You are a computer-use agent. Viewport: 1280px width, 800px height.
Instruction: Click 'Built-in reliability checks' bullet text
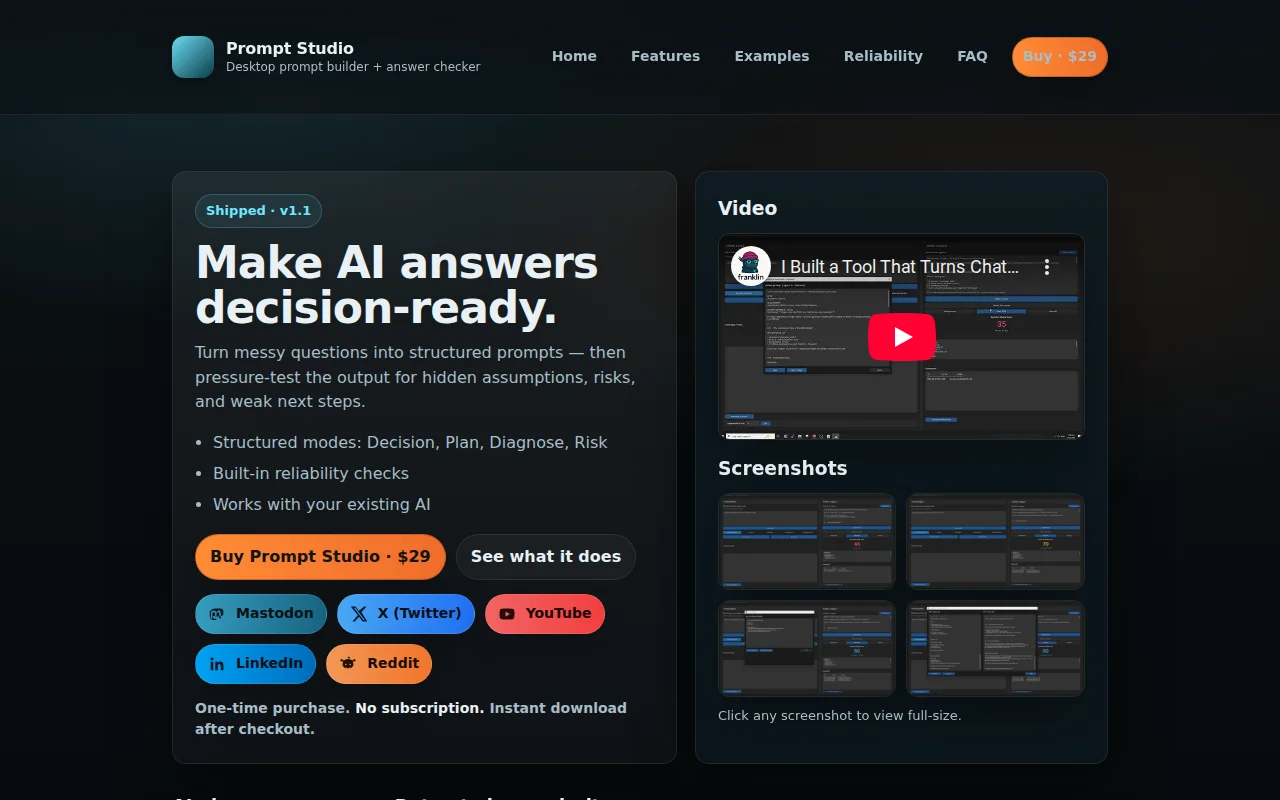coord(311,473)
